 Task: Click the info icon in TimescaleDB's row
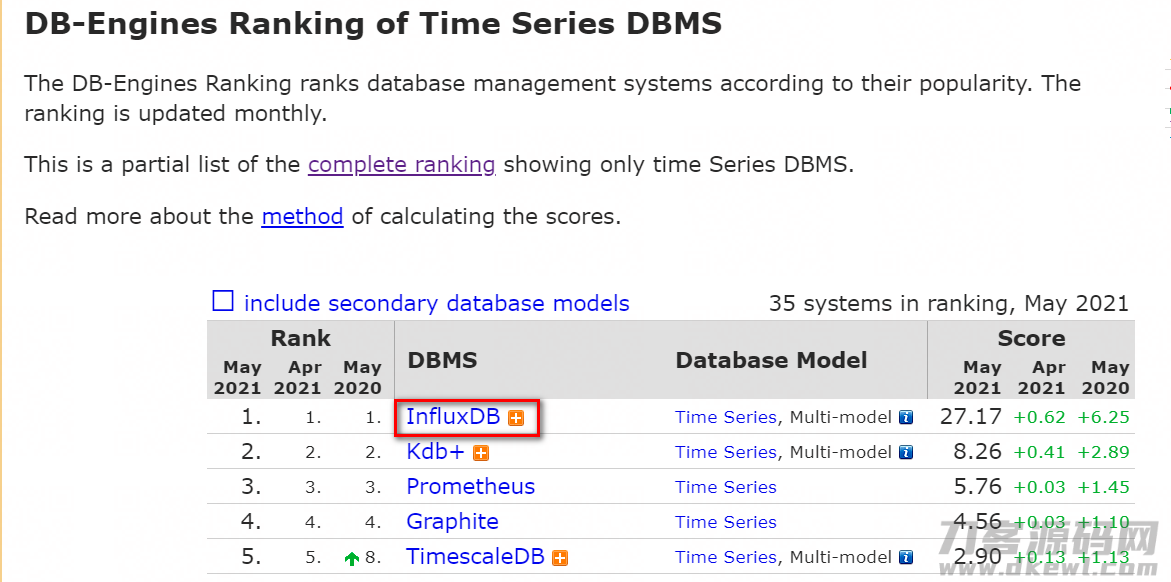click(x=906, y=557)
